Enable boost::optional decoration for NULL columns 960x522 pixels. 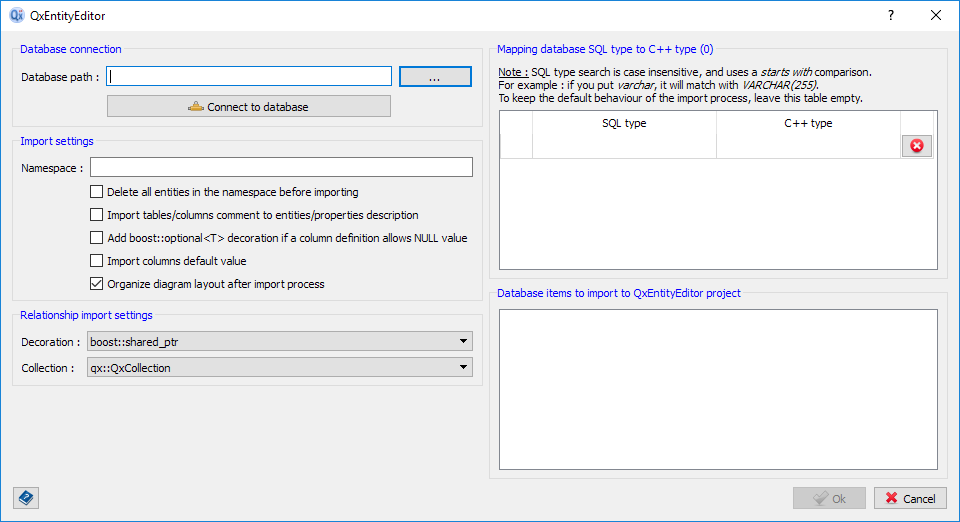[97, 238]
